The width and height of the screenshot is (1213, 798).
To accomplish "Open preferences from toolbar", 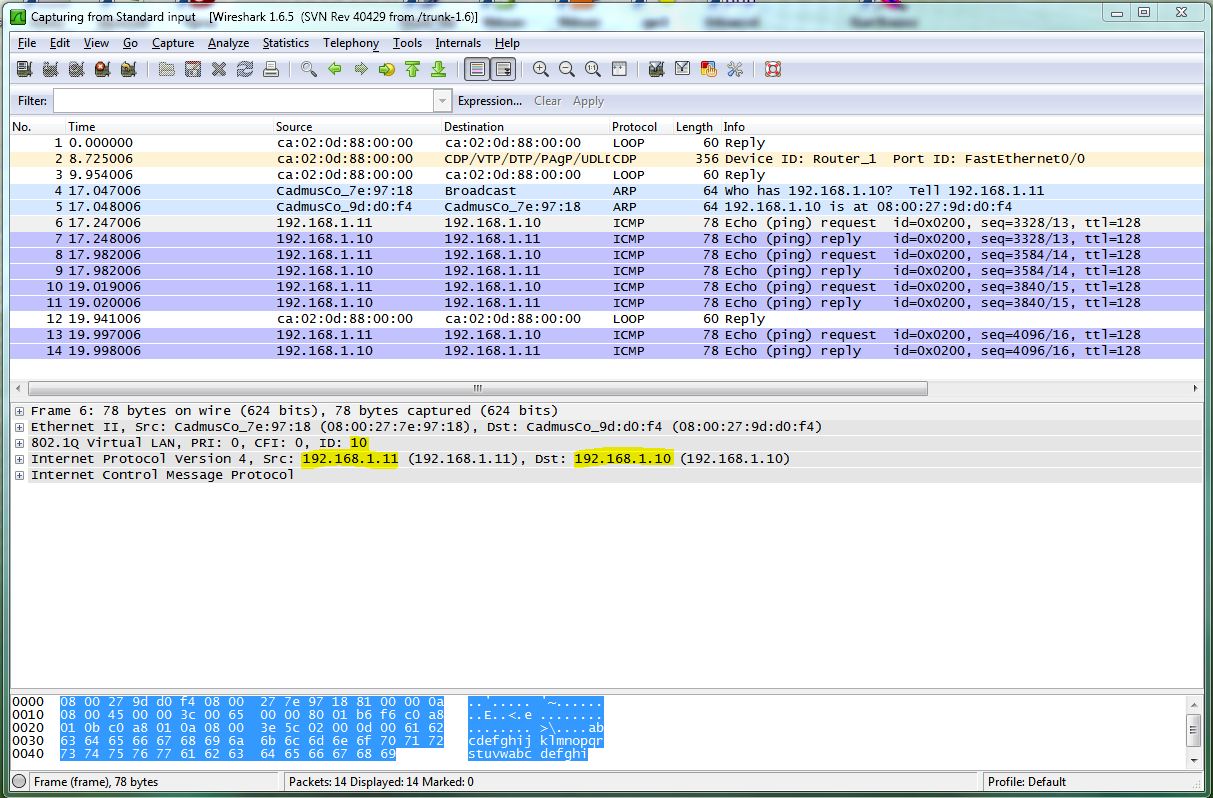I will pos(735,69).
